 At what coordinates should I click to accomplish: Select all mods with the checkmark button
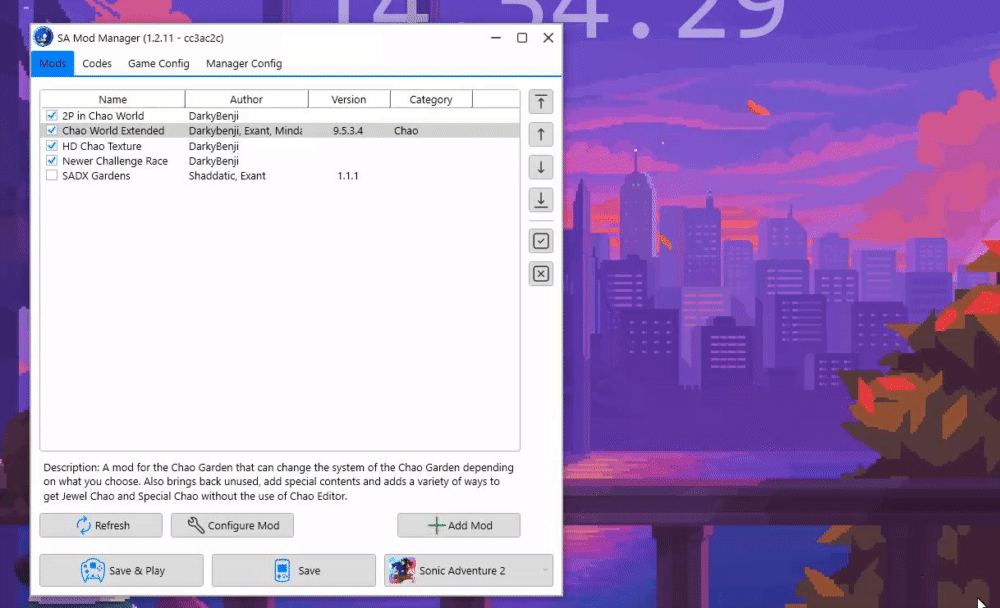click(x=541, y=241)
